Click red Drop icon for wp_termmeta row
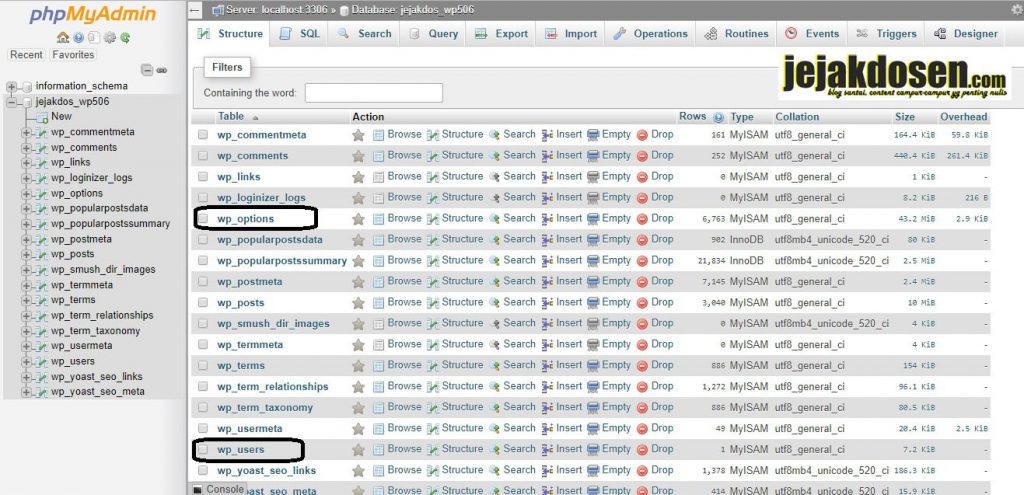 click(642, 345)
